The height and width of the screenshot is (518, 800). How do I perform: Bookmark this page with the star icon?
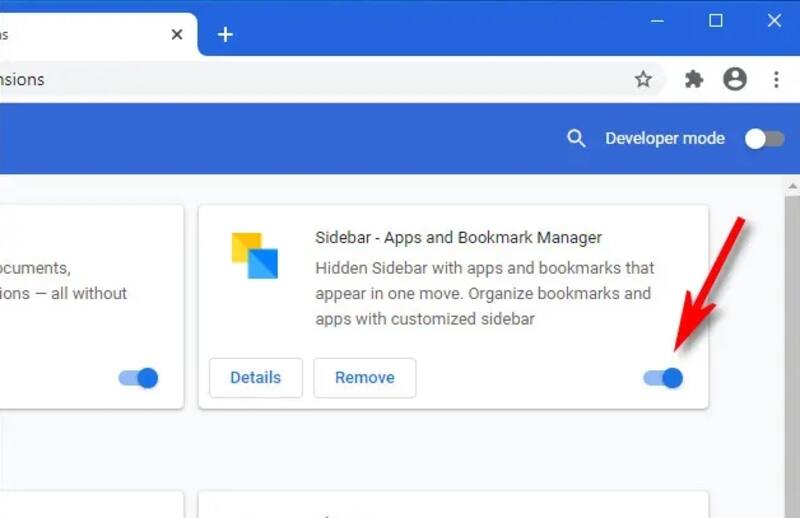coord(643,80)
